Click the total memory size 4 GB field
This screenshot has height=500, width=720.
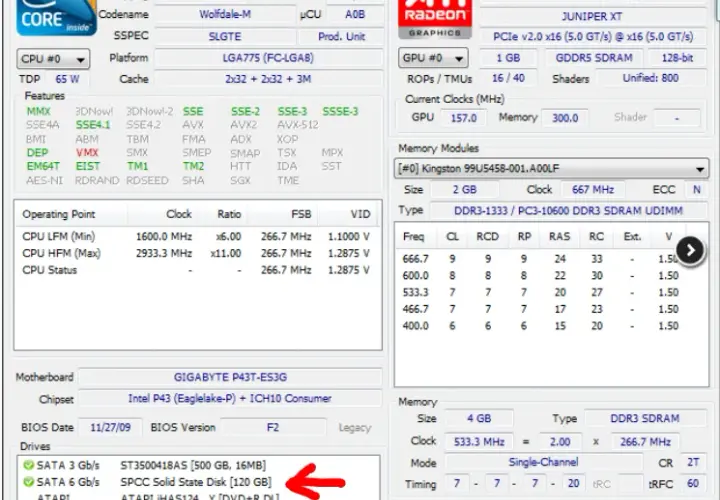(x=479, y=419)
